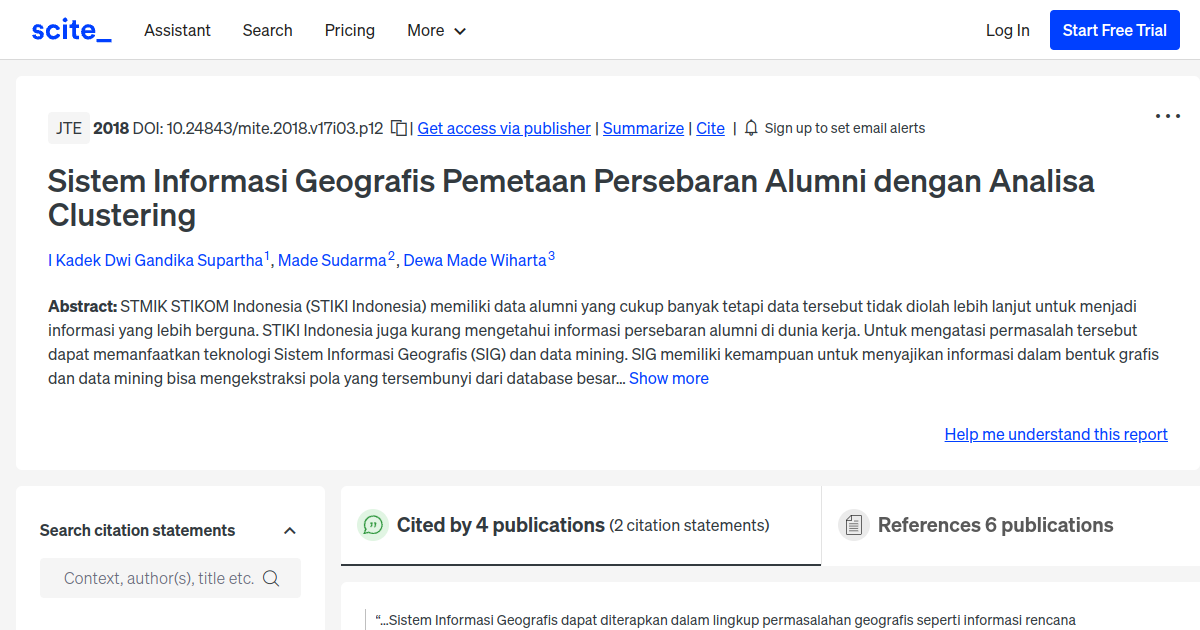Image resolution: width=1200 pixels, height=630 pixels.
Task: Click the Summarize link
Action: pyautogui.click(x=643, y=128)
